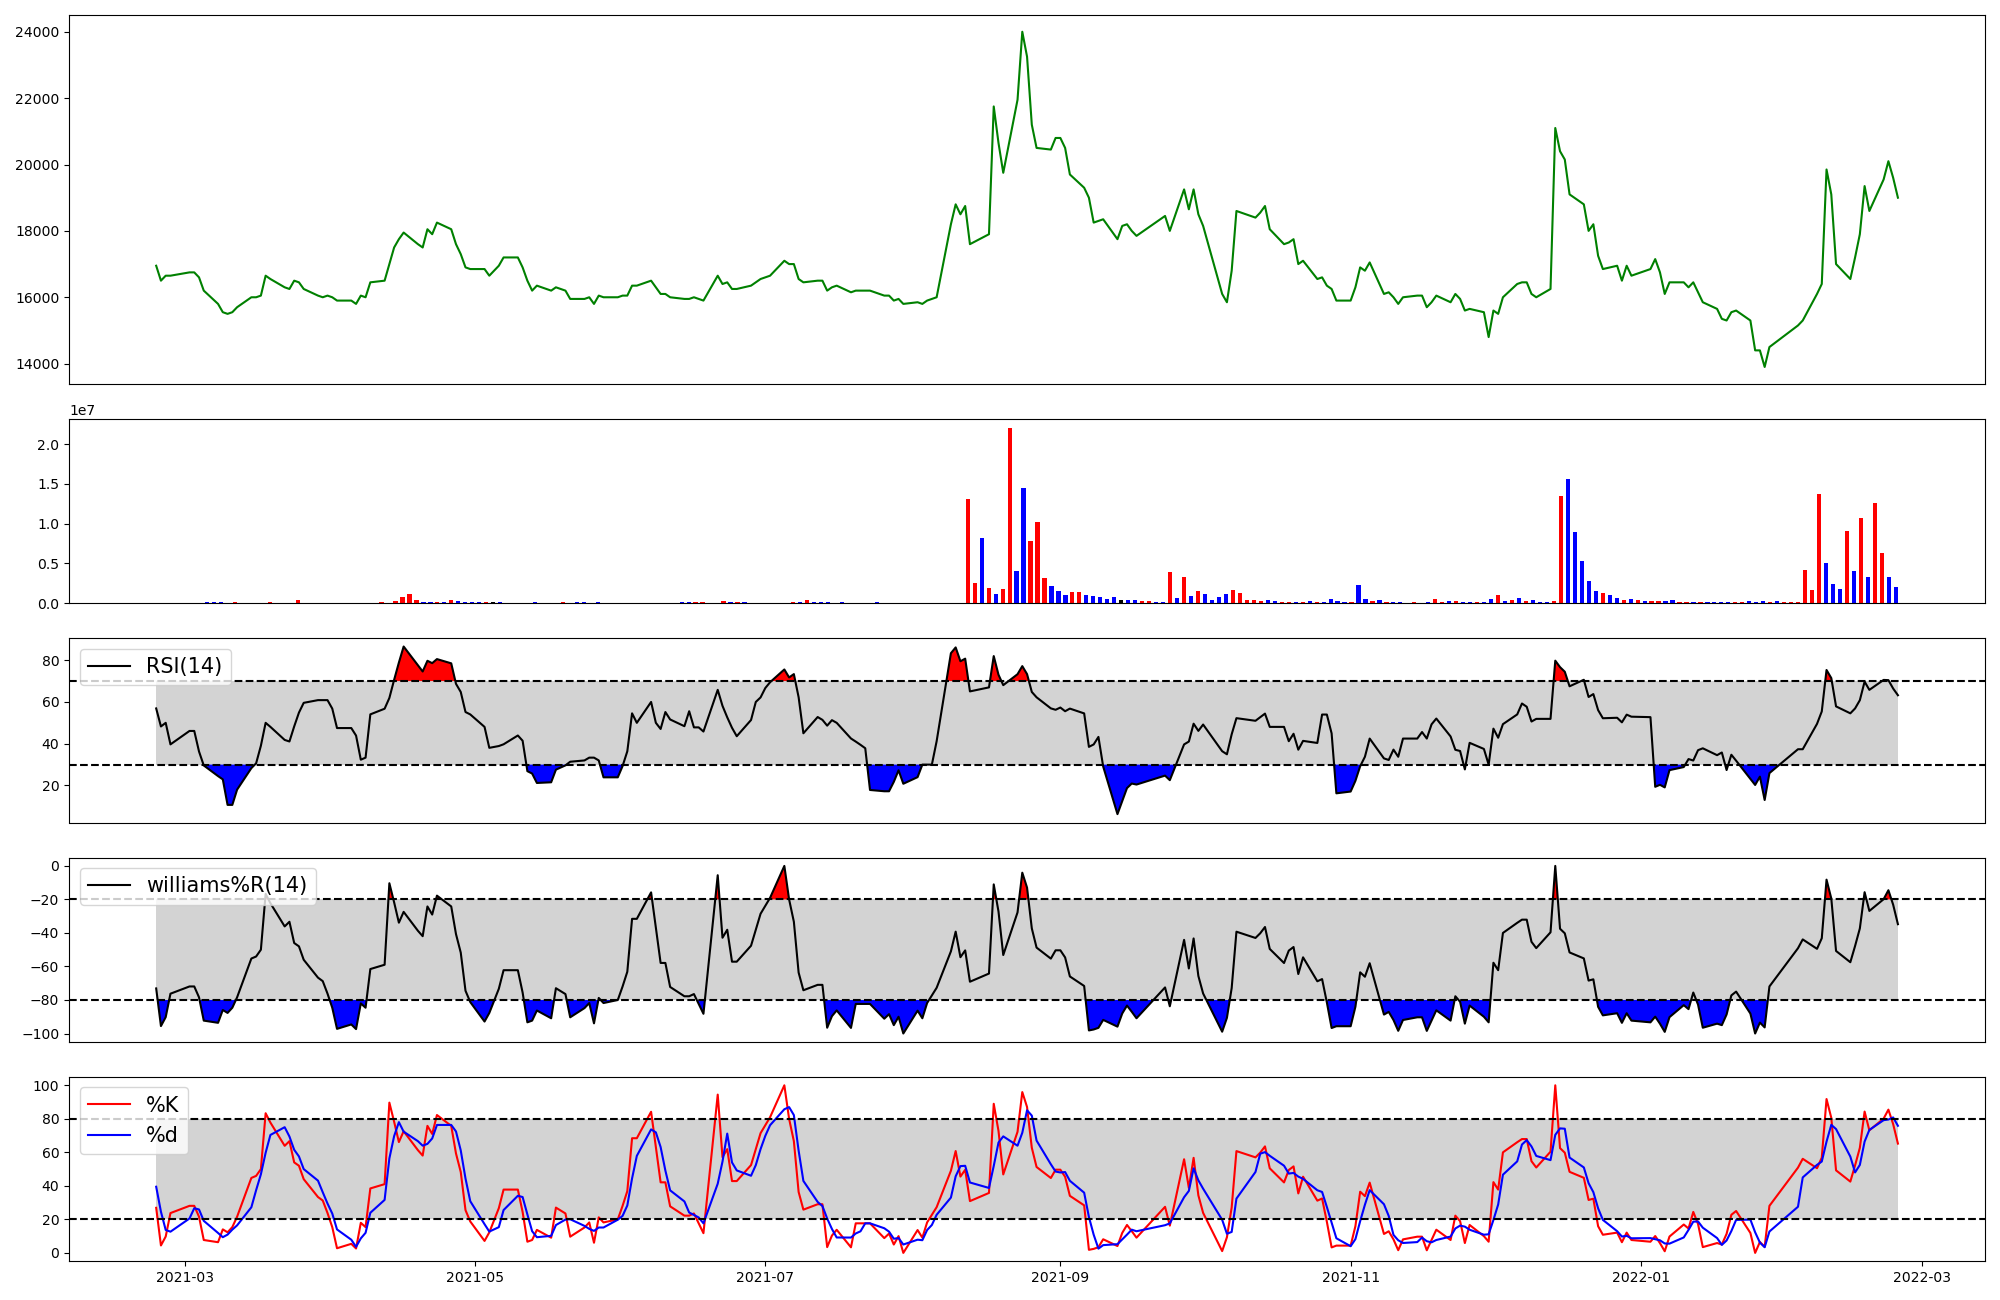Image resolution: width=2000 pixels, height=1300 pixels.
Task: Click the 24000 y-axis label on price chart
Action: [x=37, y=32]
